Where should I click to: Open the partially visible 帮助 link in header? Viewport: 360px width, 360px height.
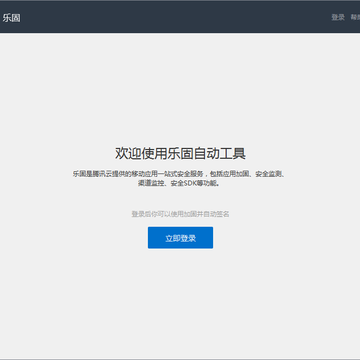[355, 17]
